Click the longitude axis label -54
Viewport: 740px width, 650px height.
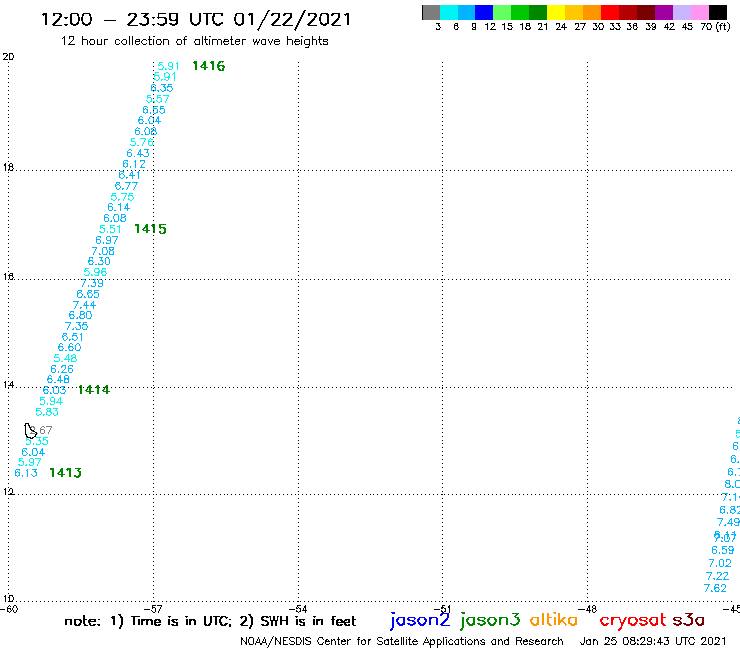[298, 609]
